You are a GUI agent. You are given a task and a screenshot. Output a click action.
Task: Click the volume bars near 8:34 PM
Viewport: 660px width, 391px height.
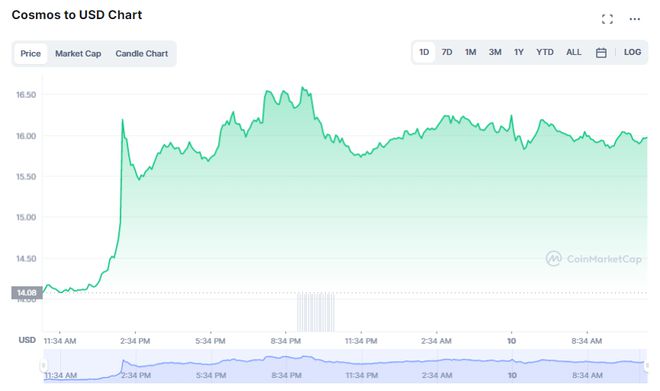[316, 311]
